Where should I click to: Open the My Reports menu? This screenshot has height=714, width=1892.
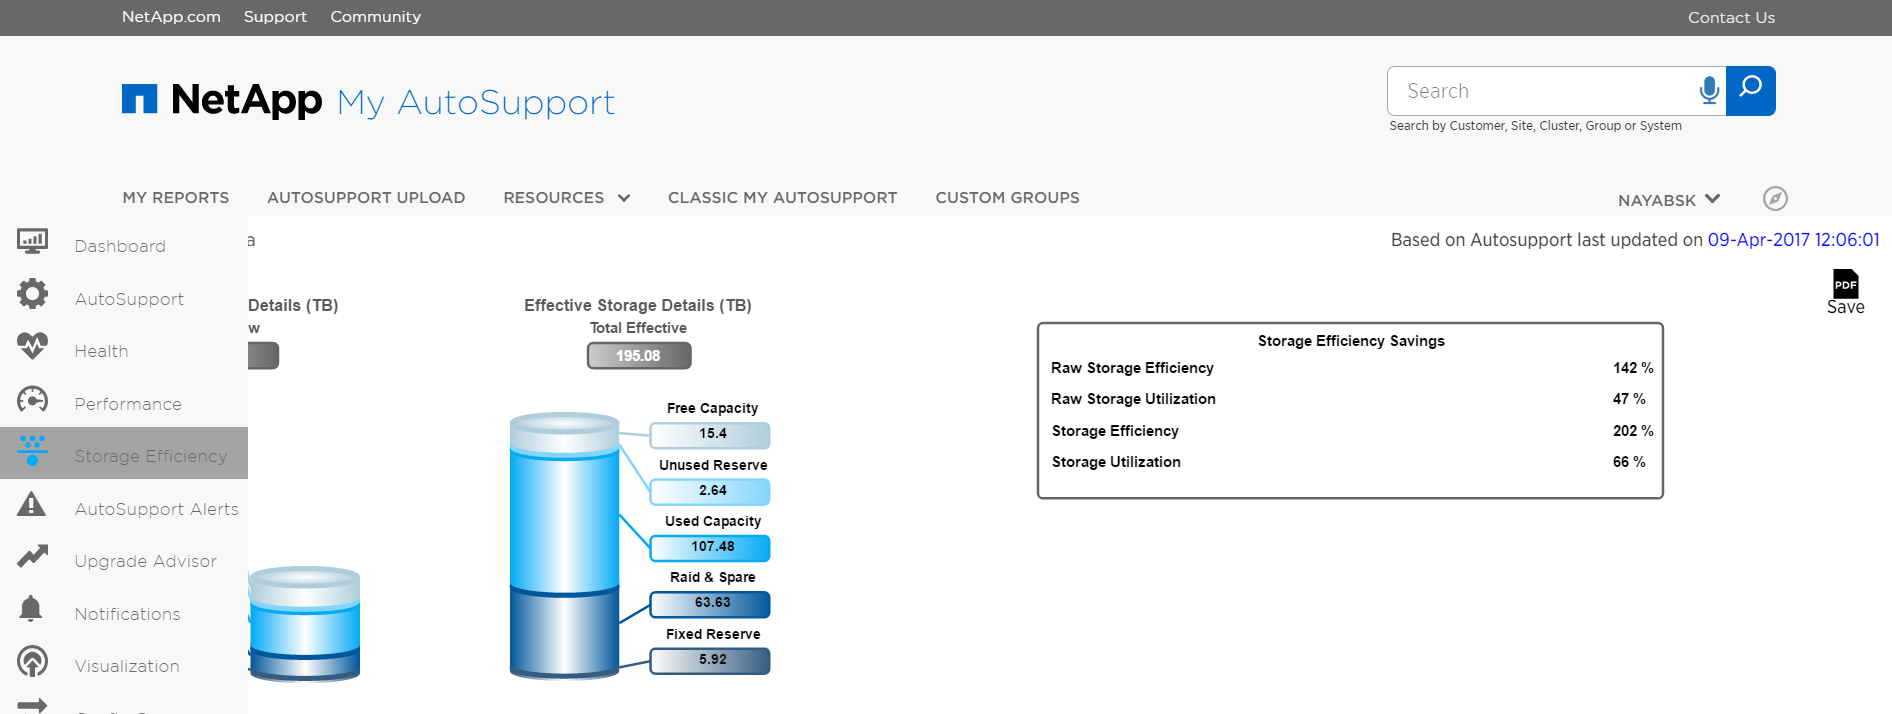pyautogui.click(x=176, y=198)
